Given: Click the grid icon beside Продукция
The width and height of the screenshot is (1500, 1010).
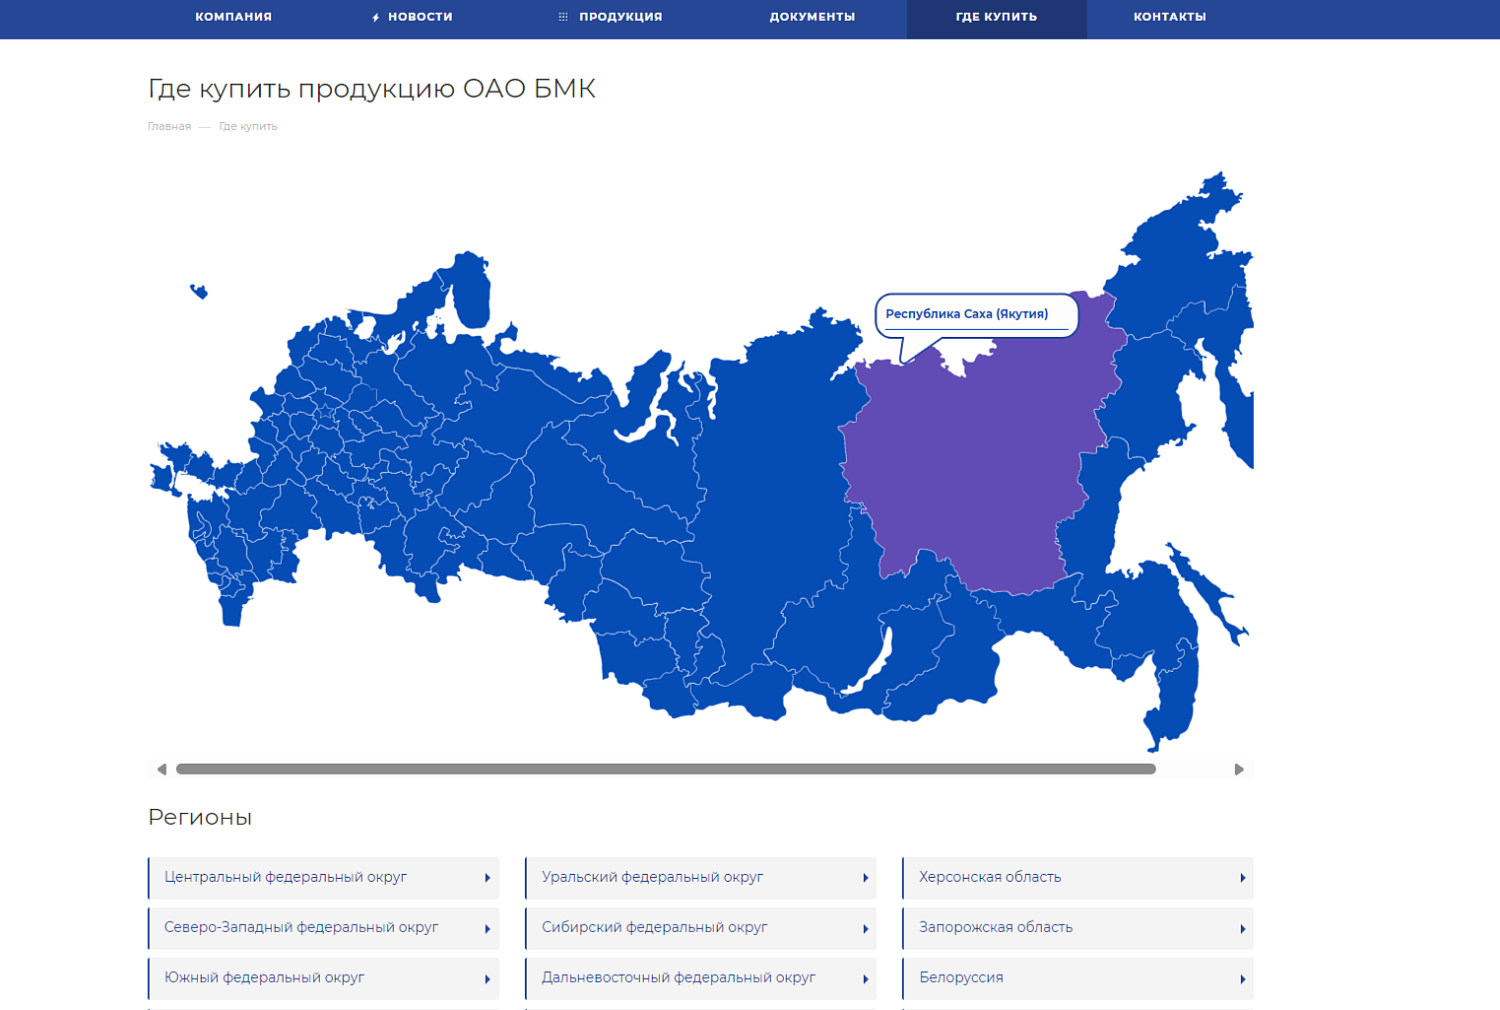Looking at the screenshot, I should pos(563,17).
